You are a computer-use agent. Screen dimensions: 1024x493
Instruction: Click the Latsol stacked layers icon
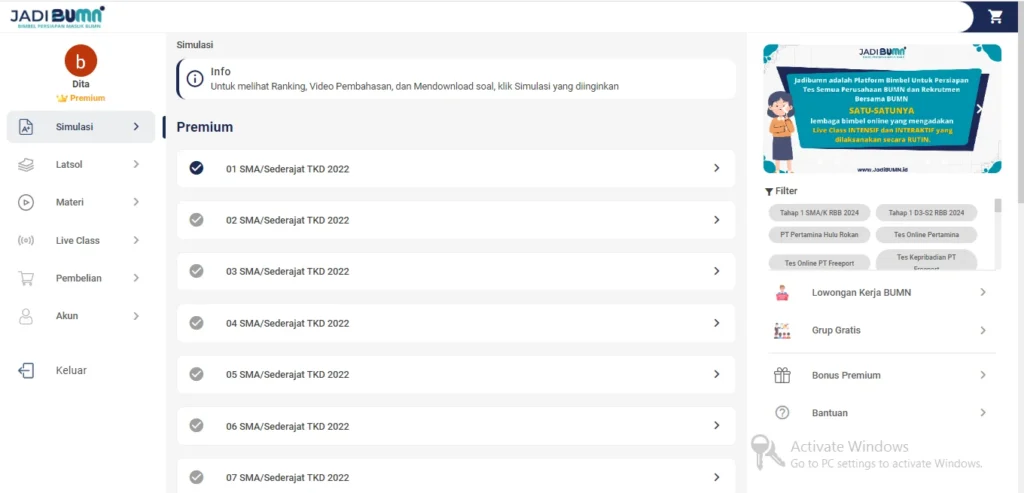(27, 165)
